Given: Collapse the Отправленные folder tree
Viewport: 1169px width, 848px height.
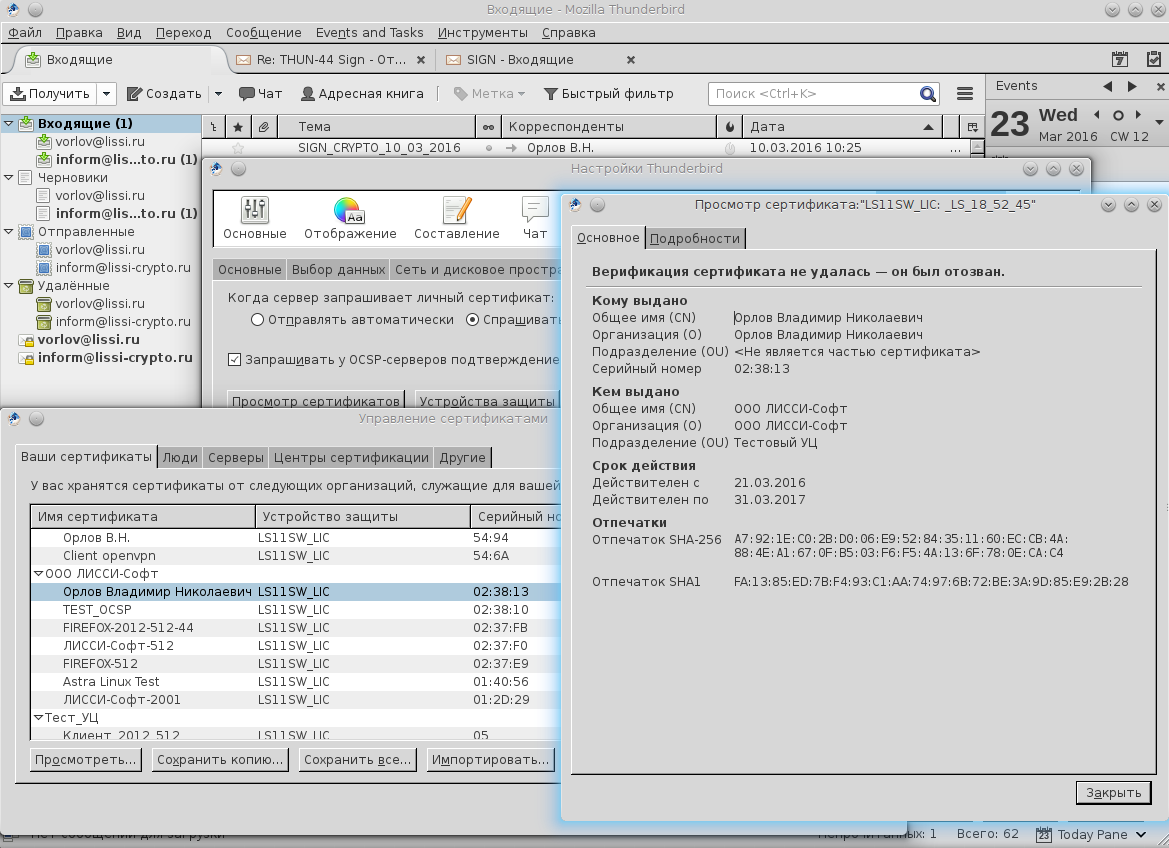Looking at the screenshot, I should [x=9, y=232].
